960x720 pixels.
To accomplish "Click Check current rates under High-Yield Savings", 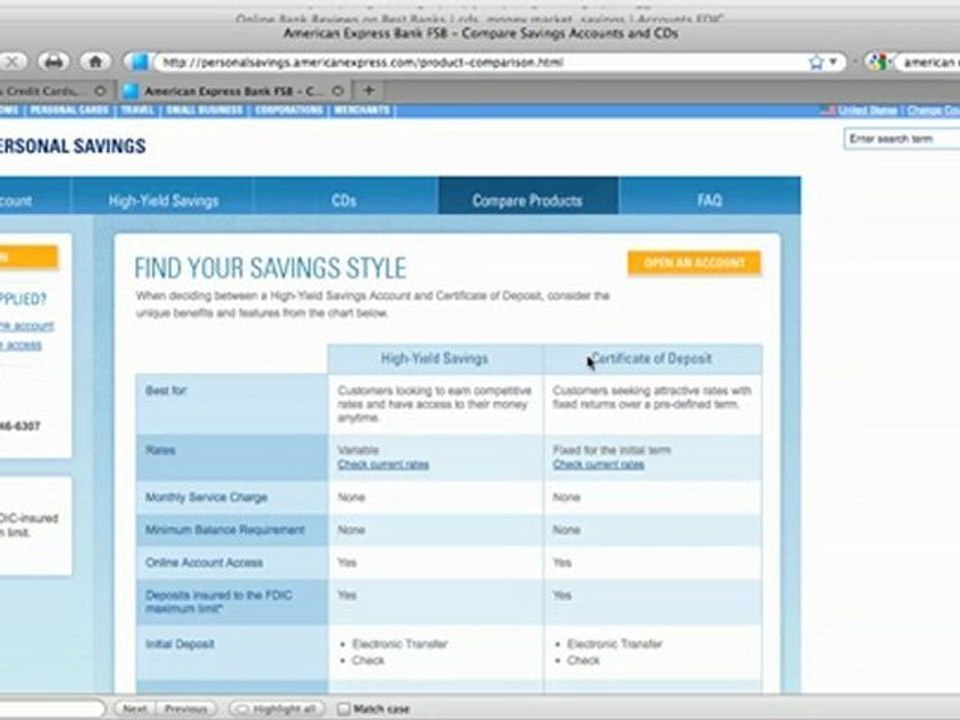I will click(383, 465).
